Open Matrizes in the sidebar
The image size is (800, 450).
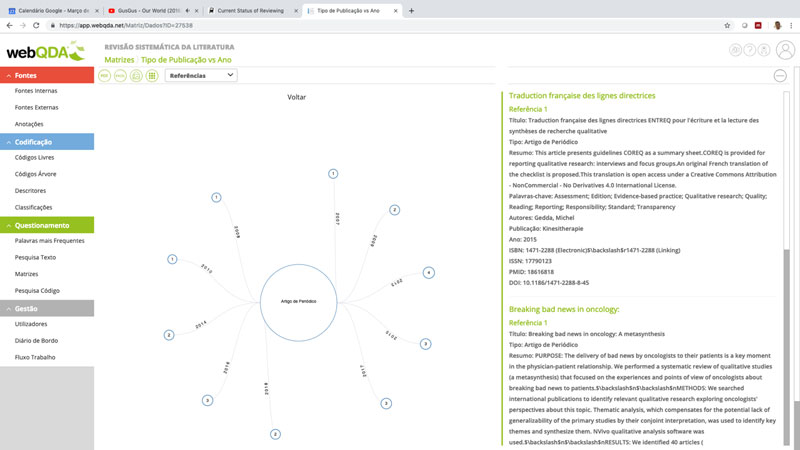pyautogui.click(x=26, y=274)
